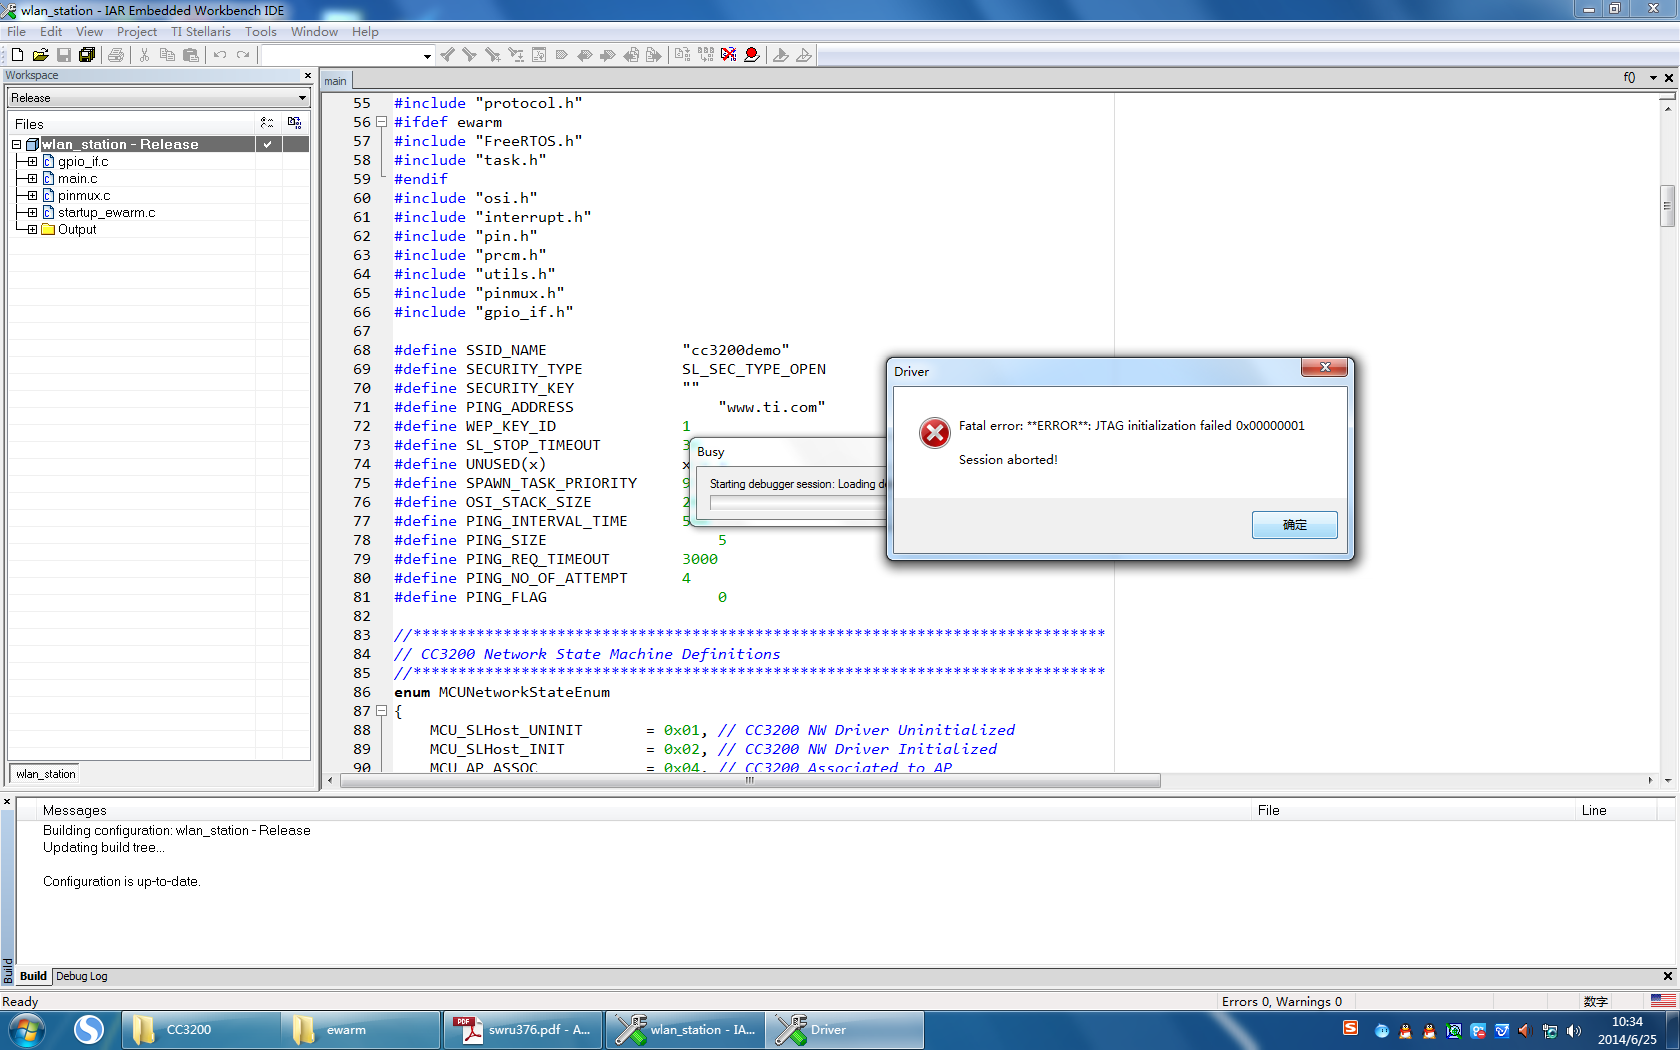
Task: Open the Window menu
Action: (x=315, y=32)
